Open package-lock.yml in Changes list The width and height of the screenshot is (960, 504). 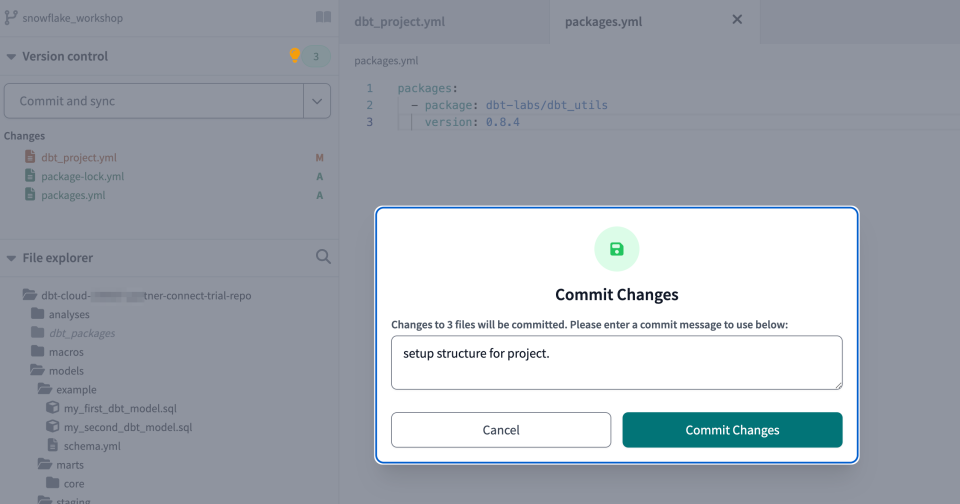click(82, 177)
